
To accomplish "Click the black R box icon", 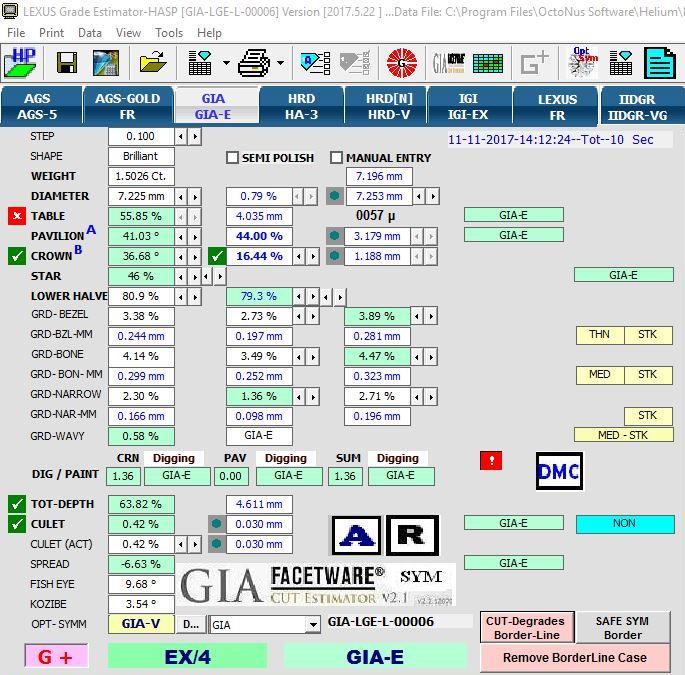I will (412, 536).
